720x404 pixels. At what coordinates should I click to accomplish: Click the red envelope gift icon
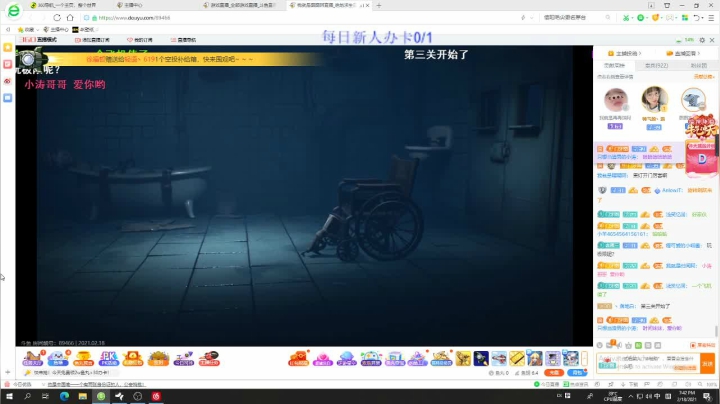[298, 358]
